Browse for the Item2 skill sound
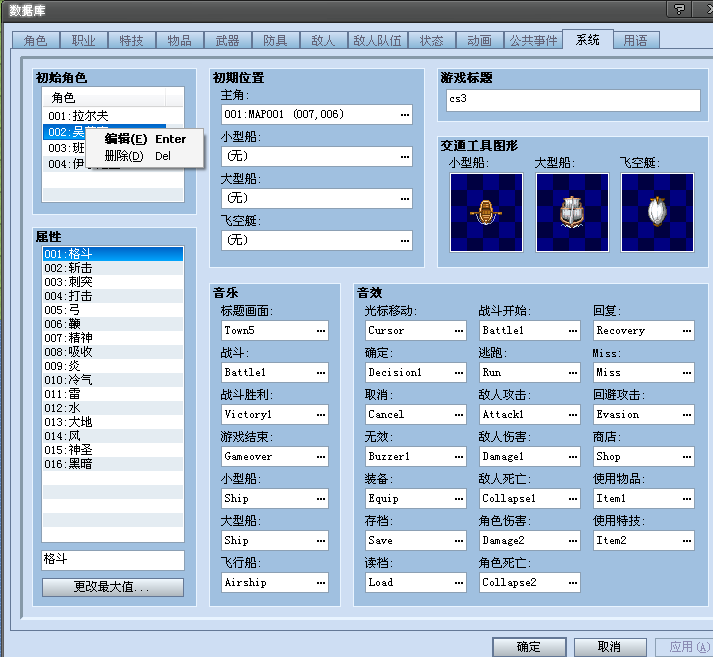This screenshot has width=713, height=657. [687, 540]
